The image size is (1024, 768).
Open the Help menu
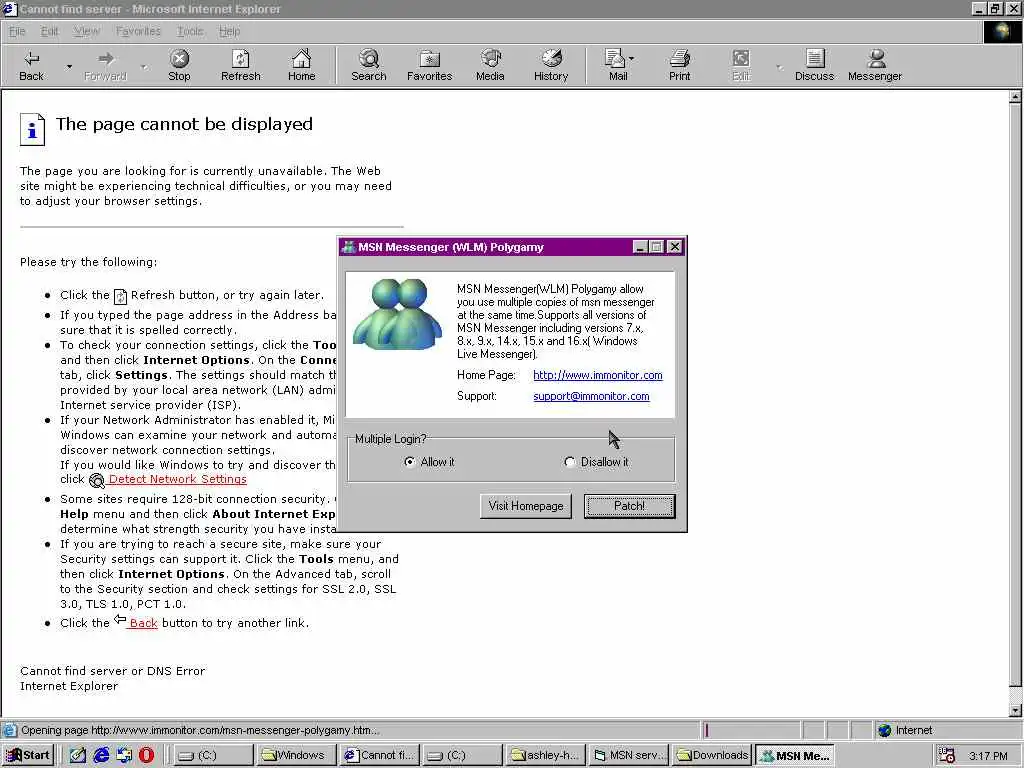pyautogui.click(x=229, y=31)
